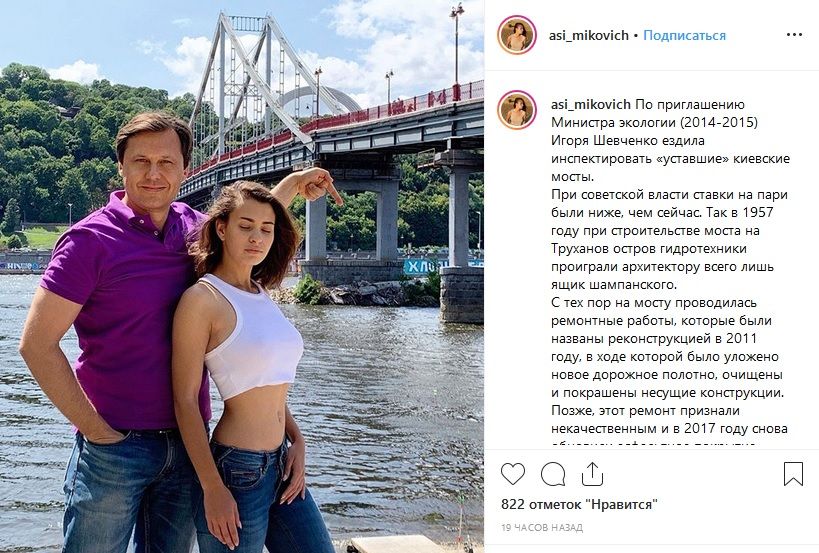
Task: Follow the account via the Подписаться link
Action: click(x=684, y=36)
